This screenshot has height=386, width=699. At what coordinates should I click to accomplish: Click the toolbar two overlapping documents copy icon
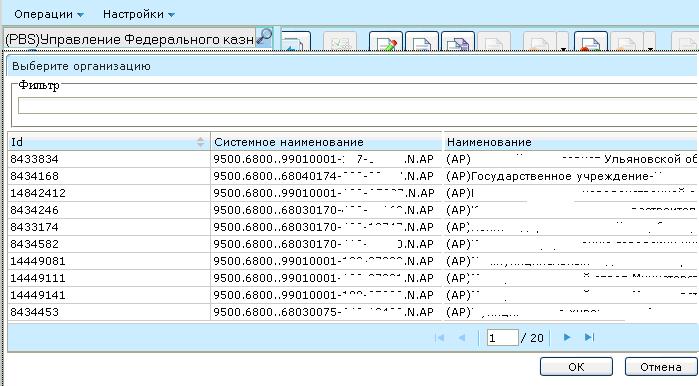tap(458, 41)
